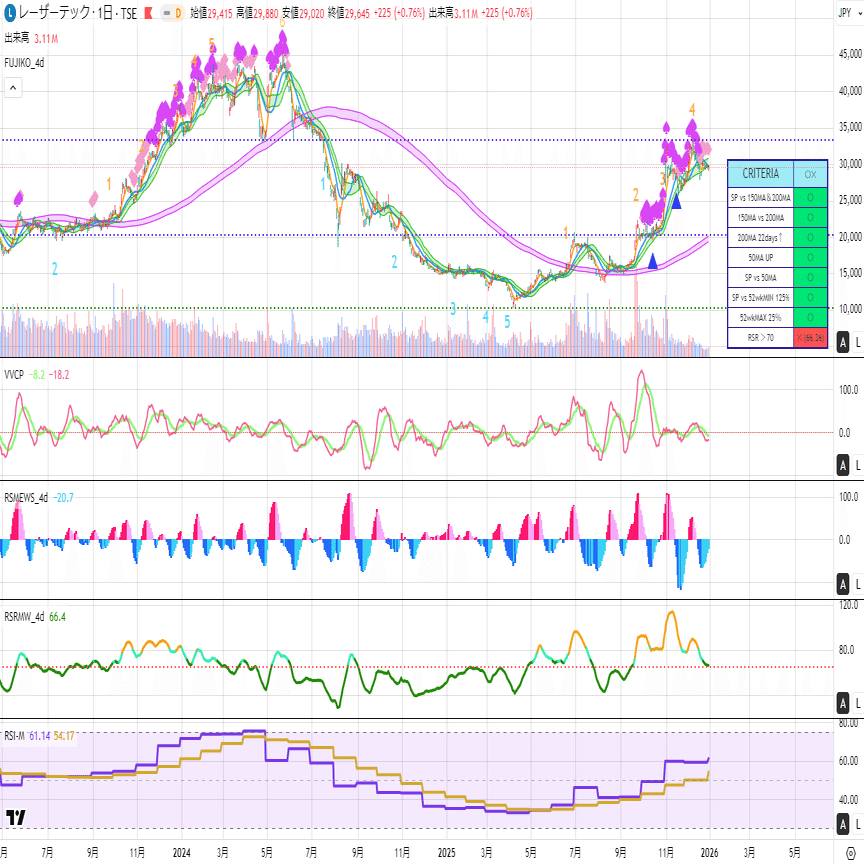Click the 始値 29,415 open value

(x=212, y=13)
